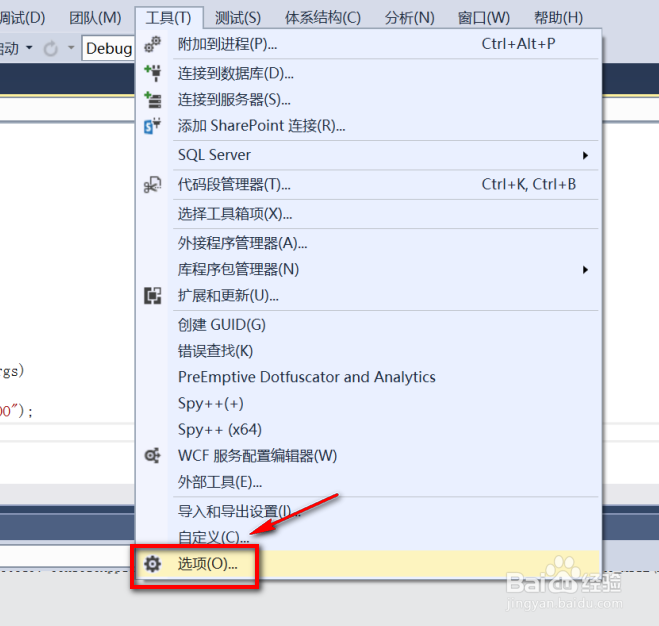This screenshot has height=626, width=659.
Task: Click the 工具(T) menu bar item
Action: tap(169, 18)
